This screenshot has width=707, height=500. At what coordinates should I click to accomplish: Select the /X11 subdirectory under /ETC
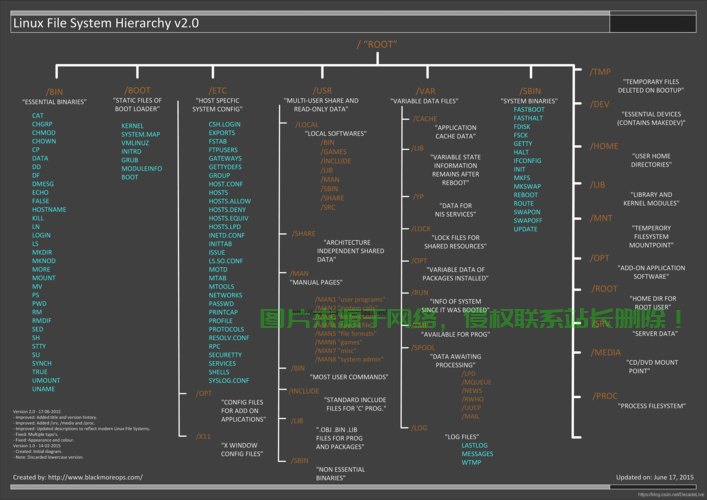coord(203,436)
